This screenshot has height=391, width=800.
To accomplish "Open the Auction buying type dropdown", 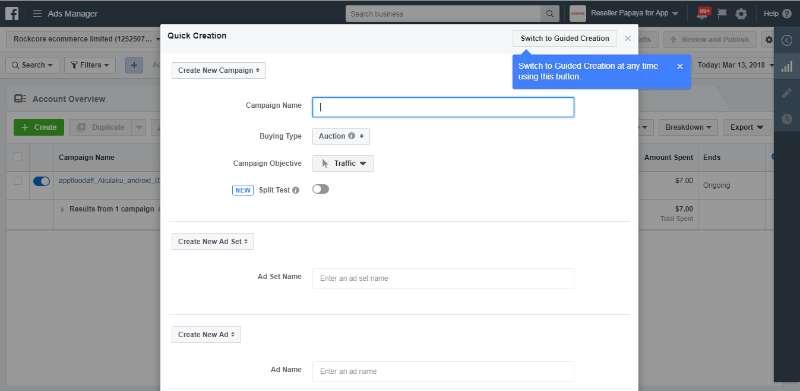I will pyautogui.click(x=341, y=136).
